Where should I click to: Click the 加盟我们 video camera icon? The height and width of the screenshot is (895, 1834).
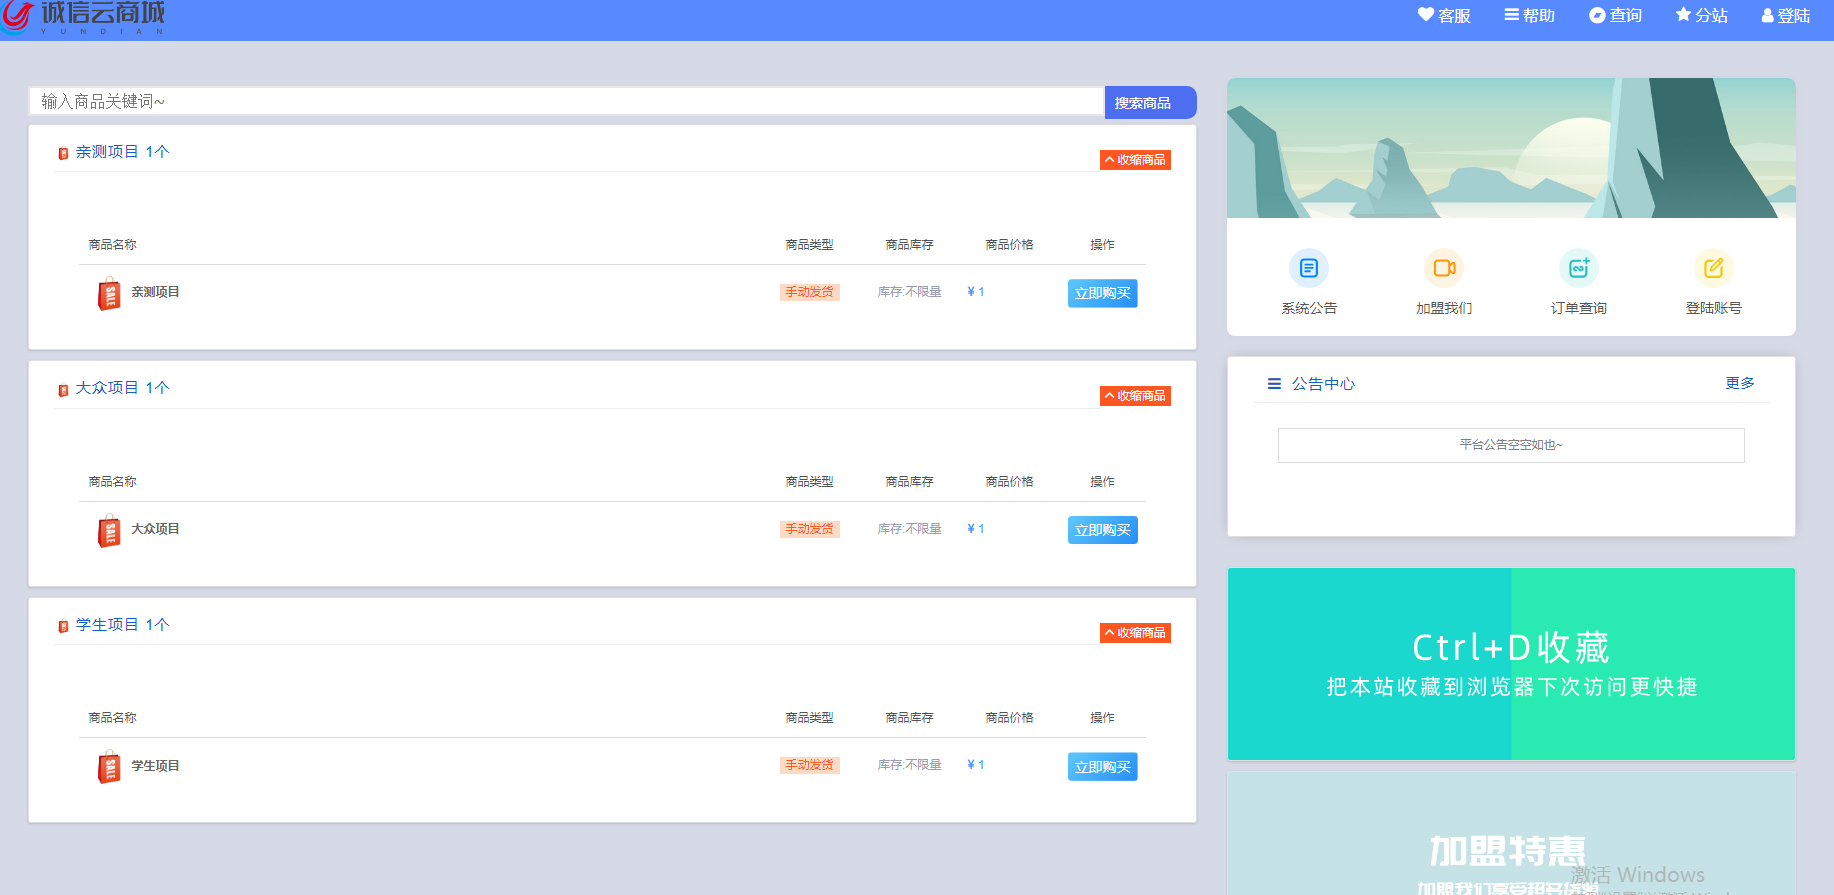pos(1443,268)
